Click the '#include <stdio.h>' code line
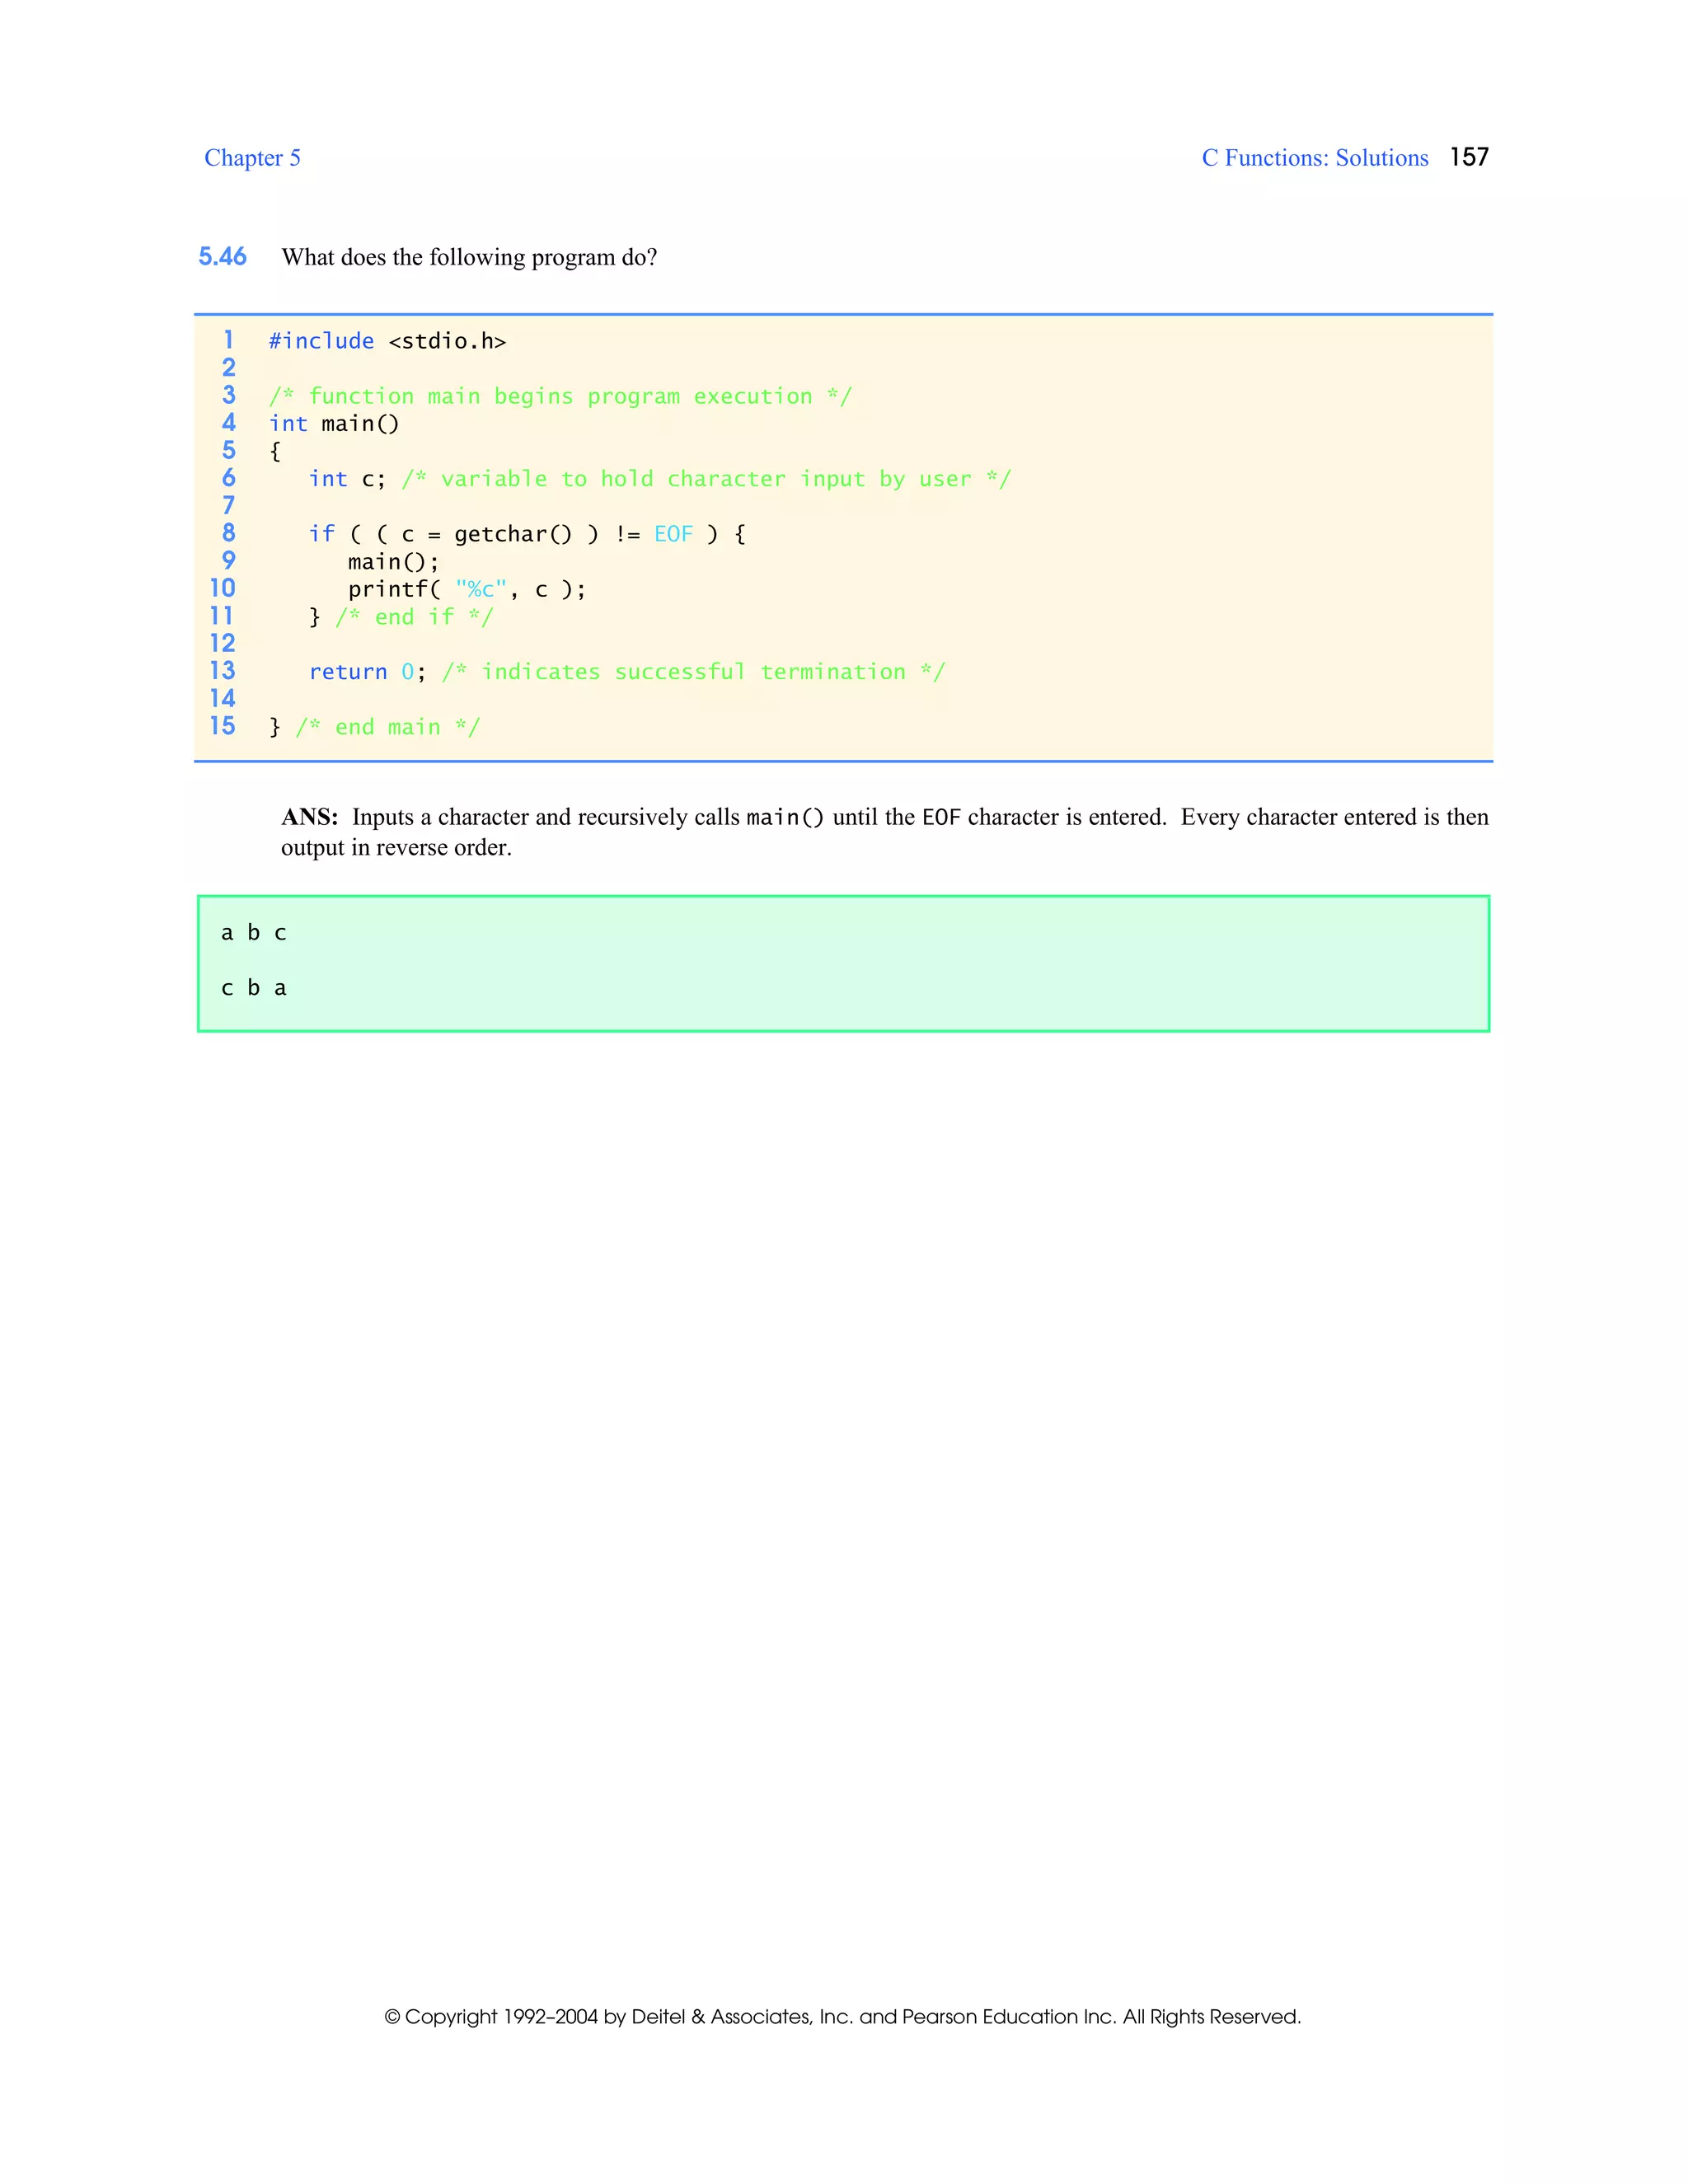 (x=387, y=341)
